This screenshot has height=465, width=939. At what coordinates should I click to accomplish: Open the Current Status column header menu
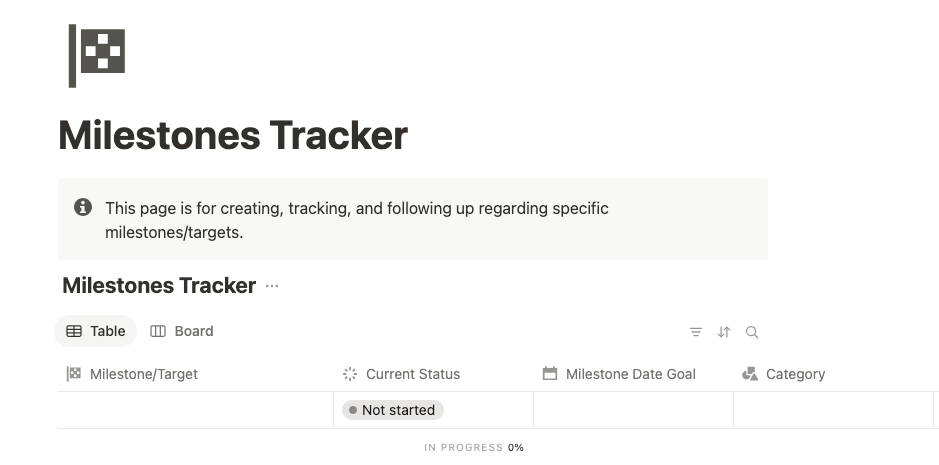[x=412, y=374]
